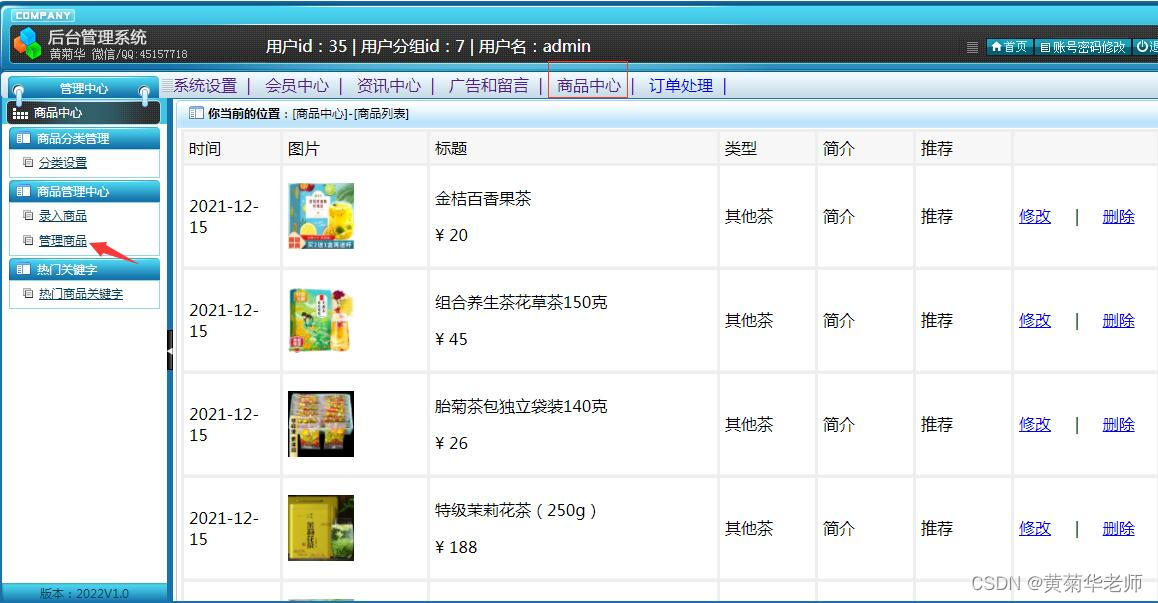The width and height of the screenshot is (1158, 603).
Task: Click panel icon beside 热门关键字
Action: 23,270
